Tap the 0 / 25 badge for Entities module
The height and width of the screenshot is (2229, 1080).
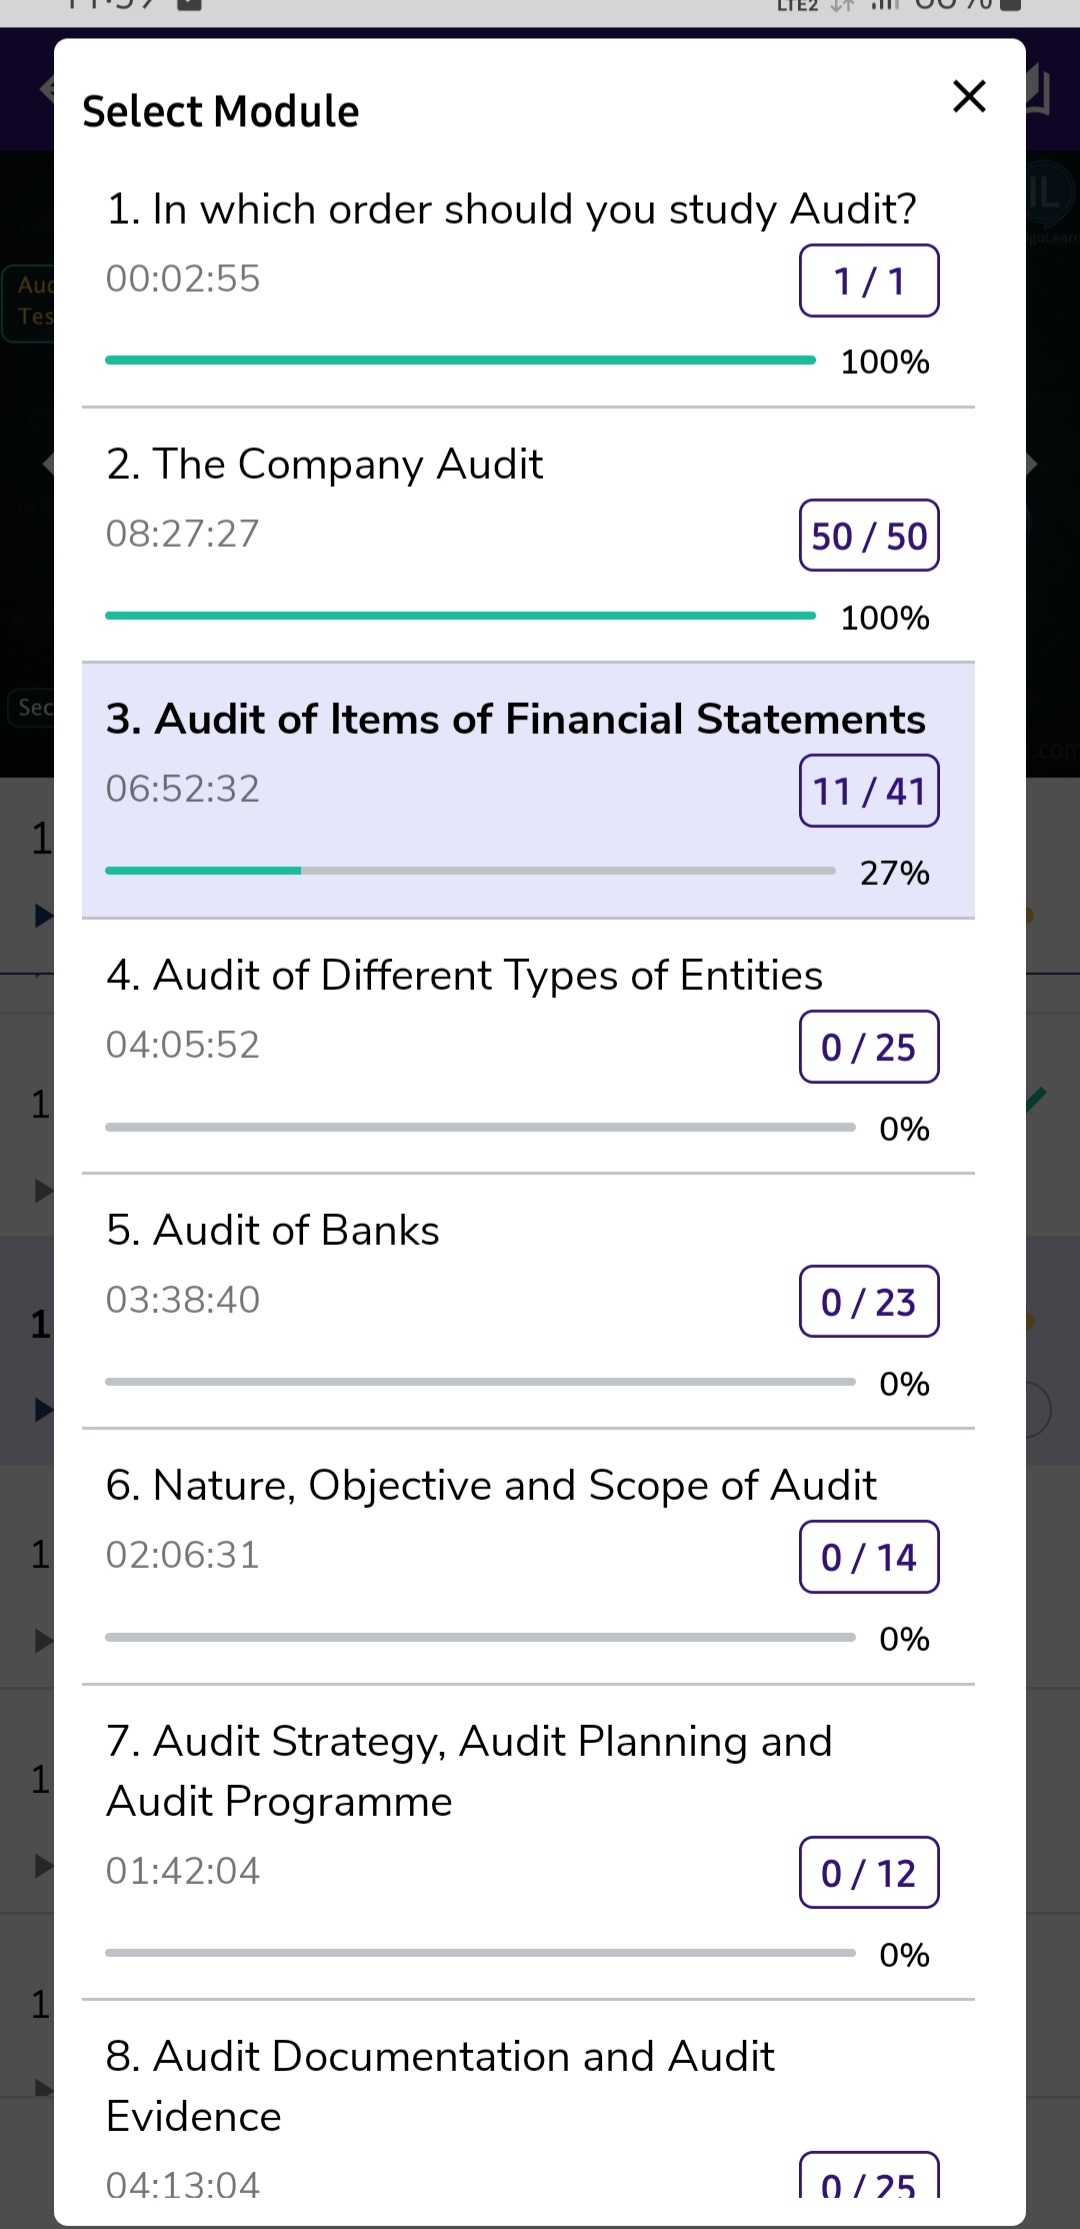pos(869,1047)
